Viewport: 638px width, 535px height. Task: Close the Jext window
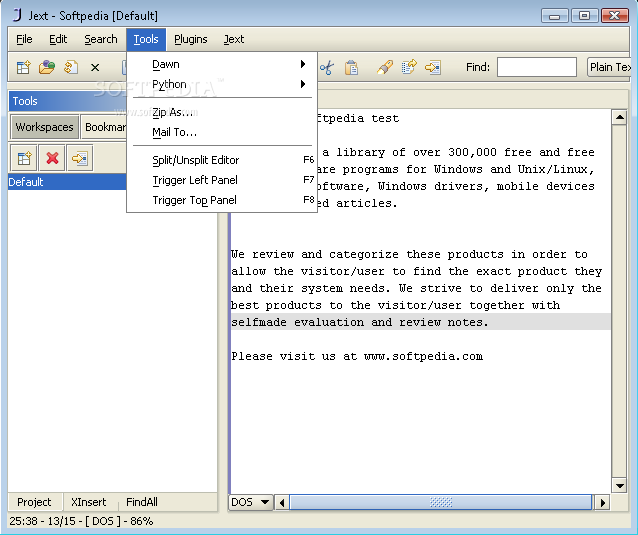point(614,16)
